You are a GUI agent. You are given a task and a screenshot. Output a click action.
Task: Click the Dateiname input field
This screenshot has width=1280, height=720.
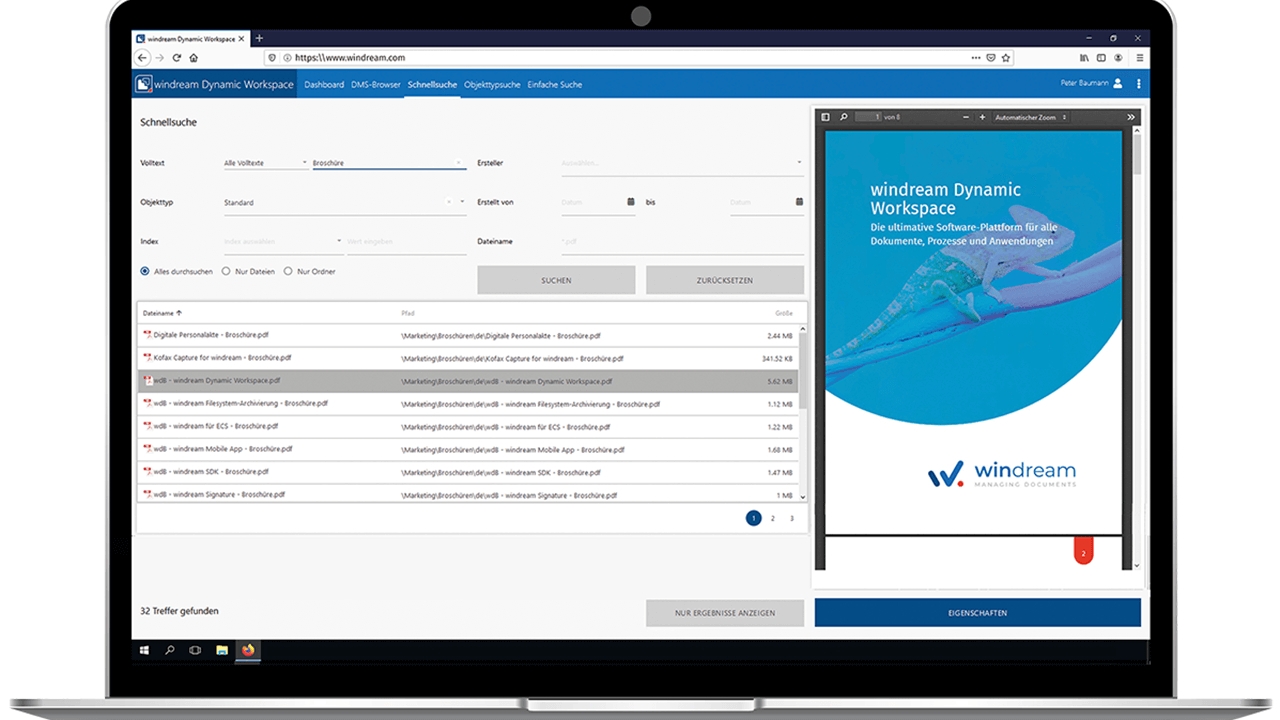point(682,241)
